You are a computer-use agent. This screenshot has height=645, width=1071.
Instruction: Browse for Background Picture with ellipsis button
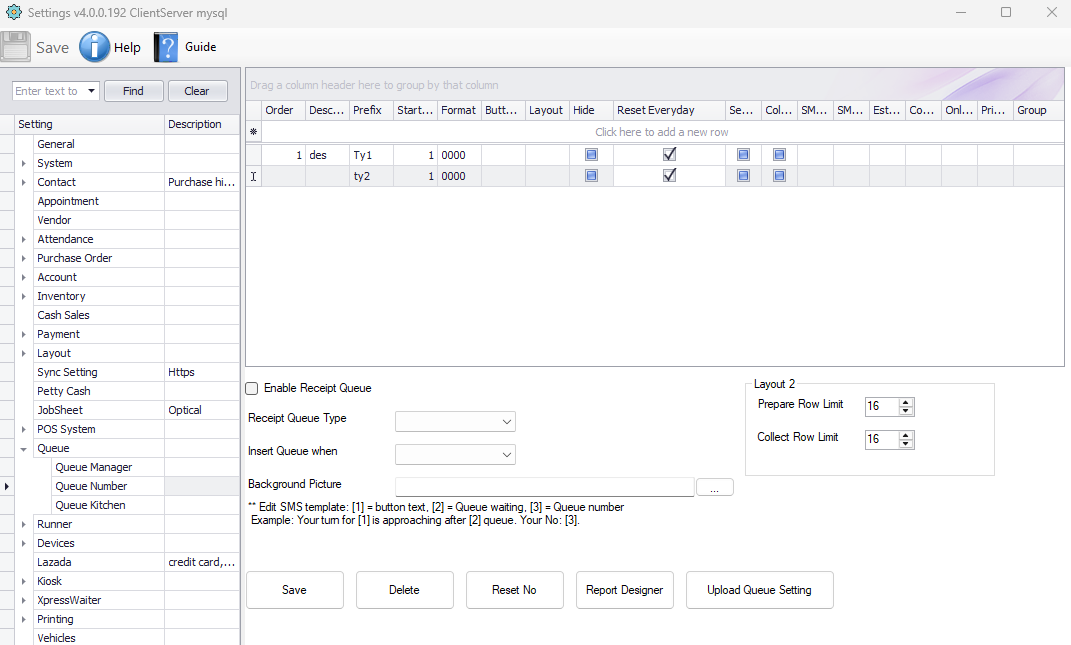[x=714, y=487]
